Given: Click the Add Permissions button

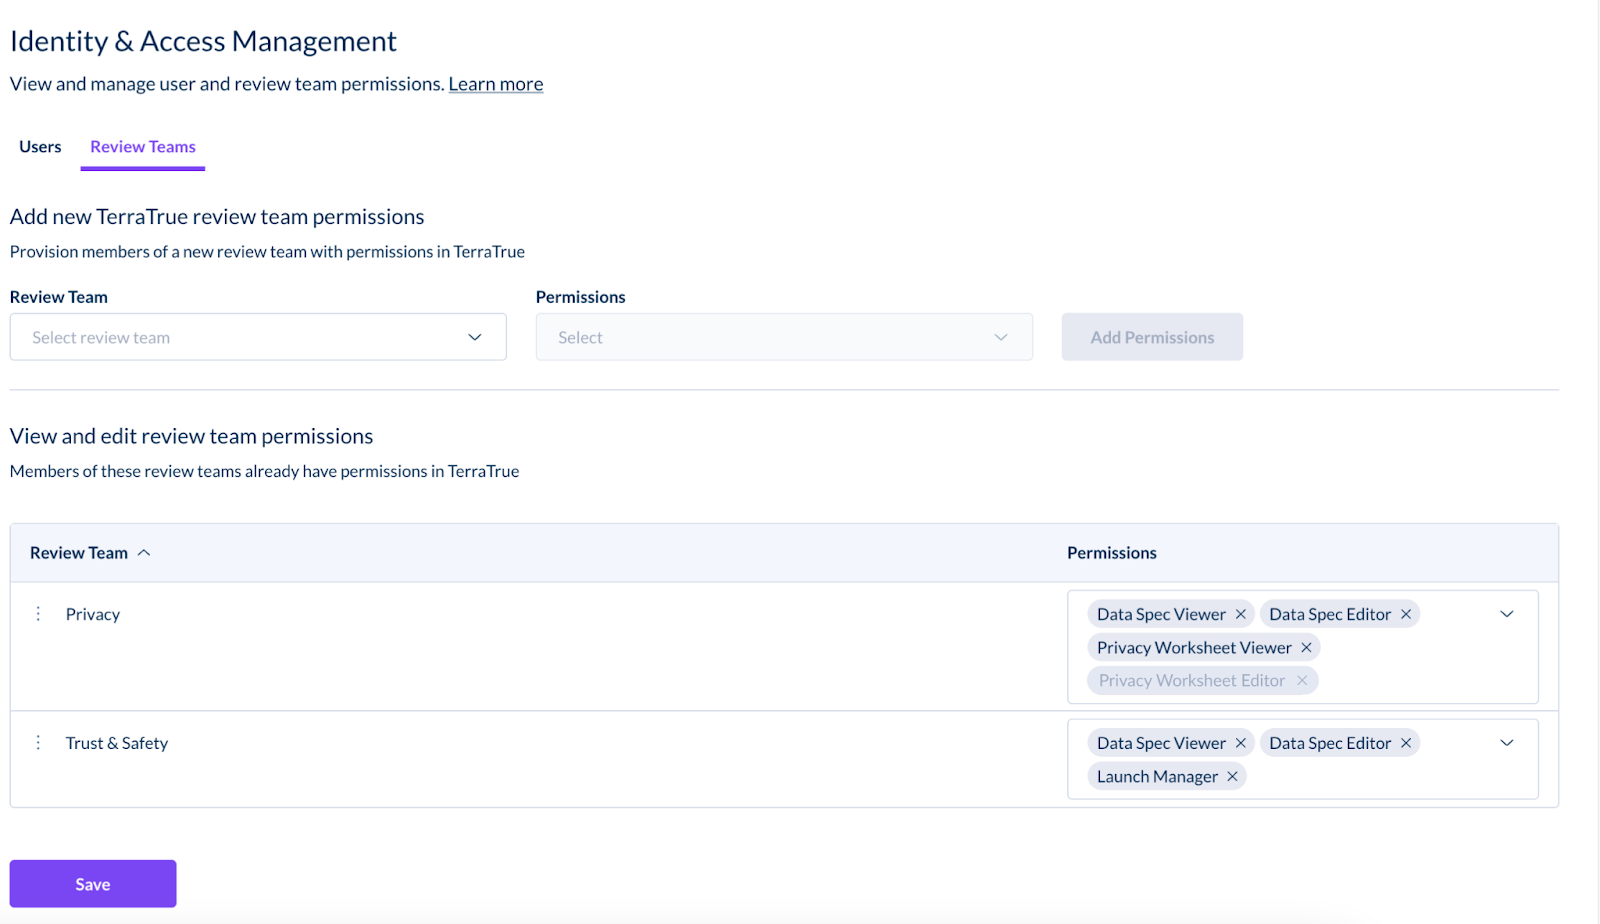Looking at the screenshot, I should 1152,337.
